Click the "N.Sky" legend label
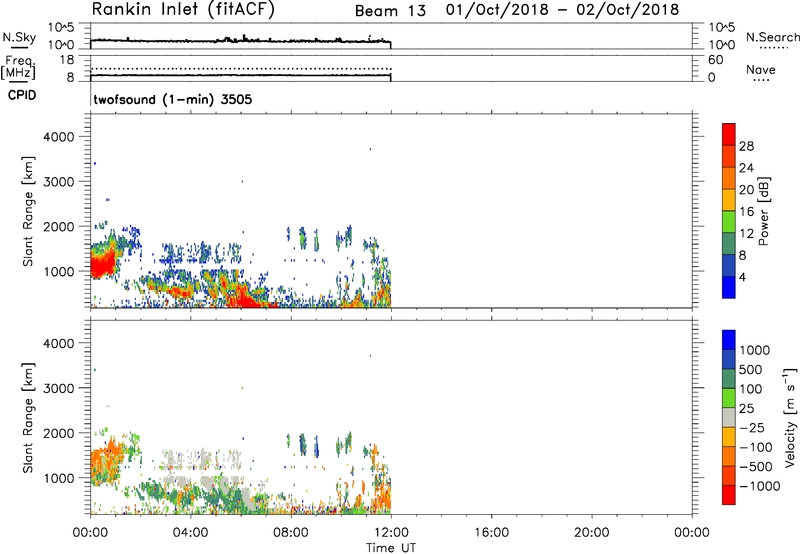 coord(19,37)
